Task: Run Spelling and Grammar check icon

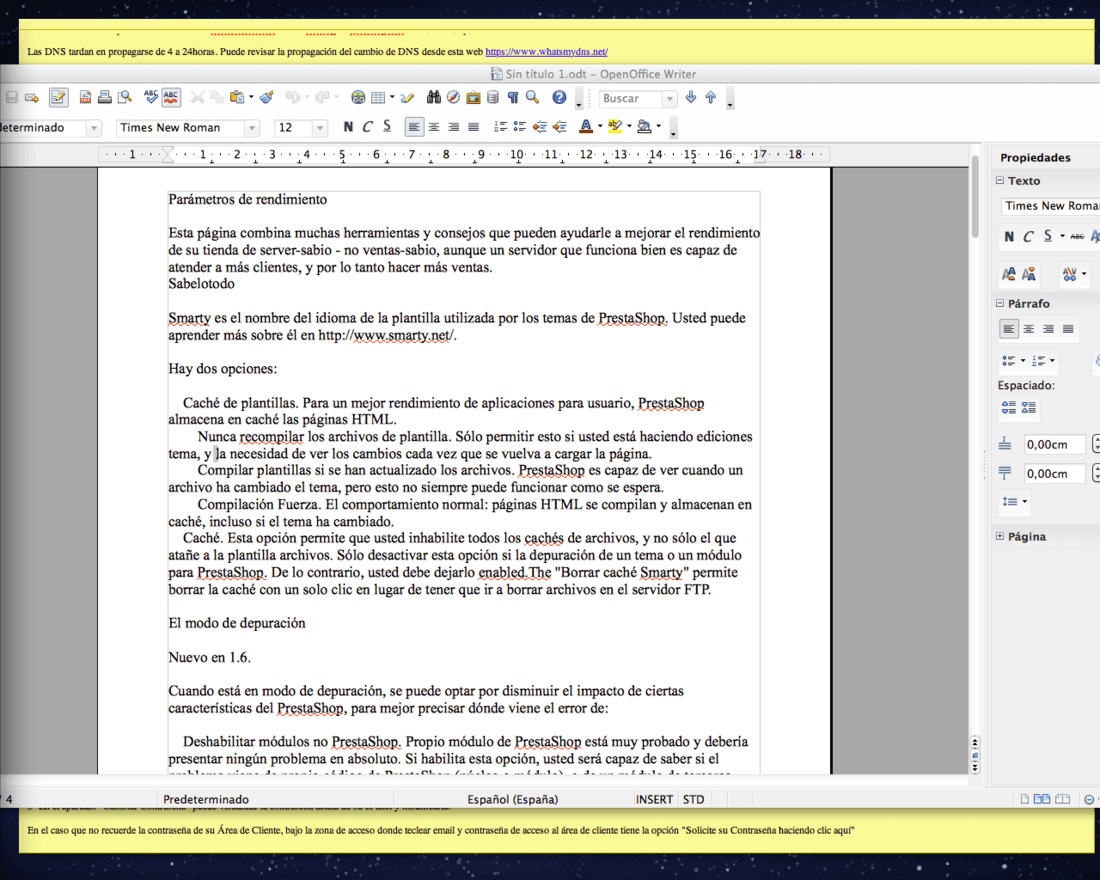Action: pos(150,98)
